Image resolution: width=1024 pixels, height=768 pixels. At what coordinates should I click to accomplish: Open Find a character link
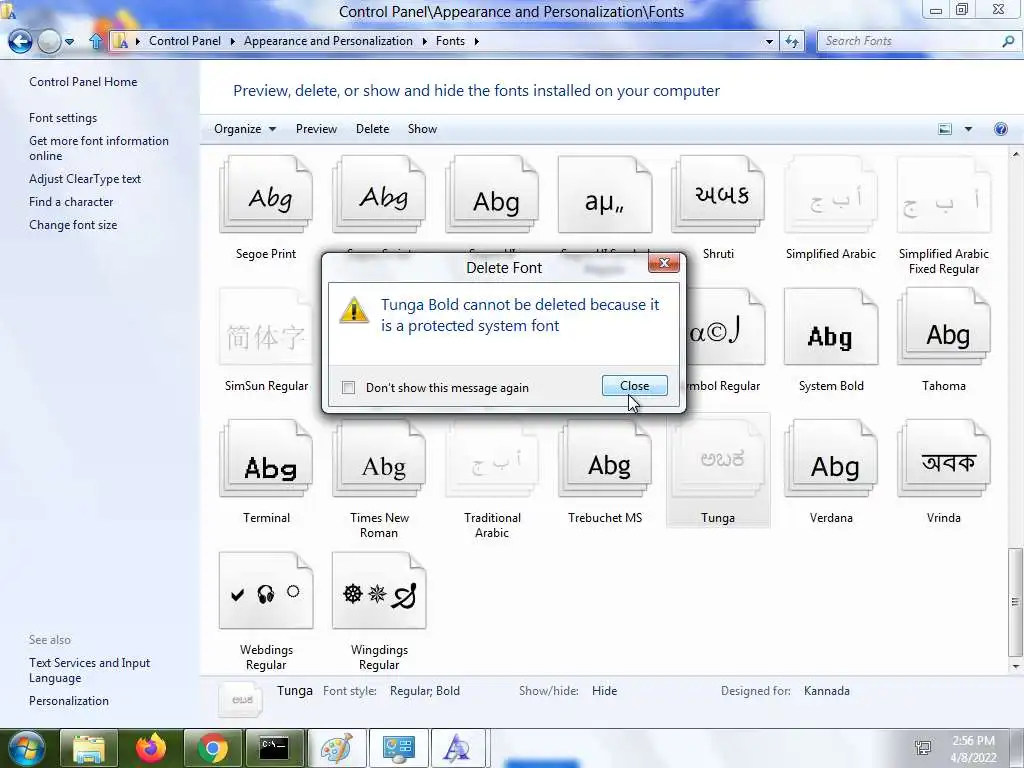[71, 202]
